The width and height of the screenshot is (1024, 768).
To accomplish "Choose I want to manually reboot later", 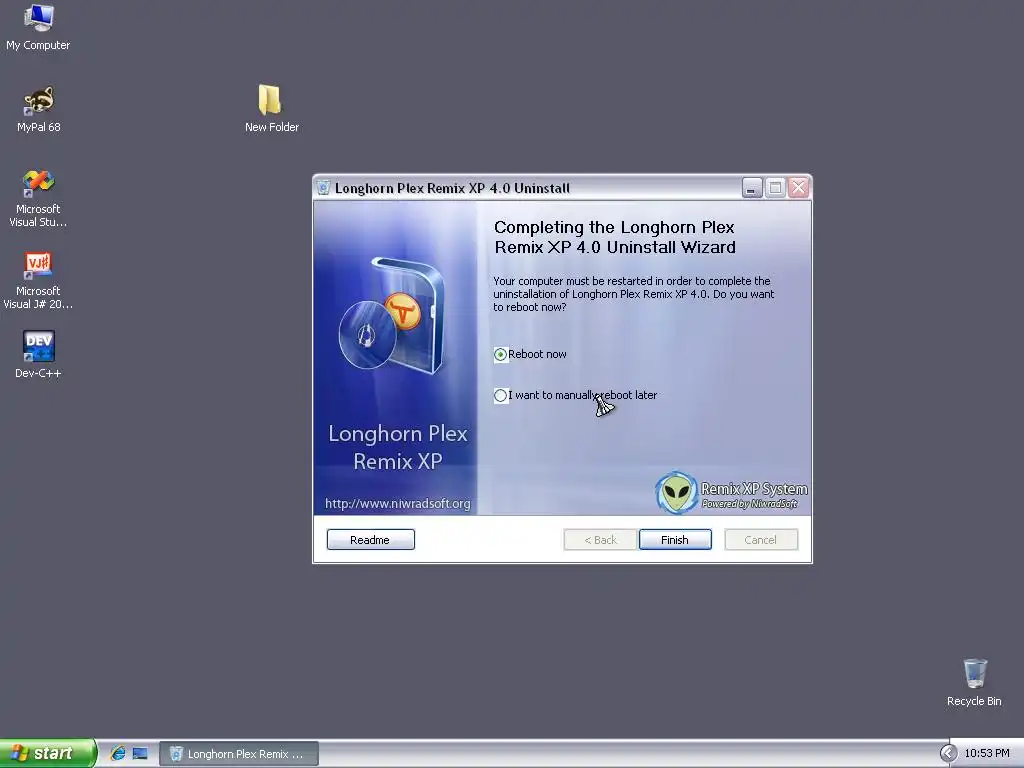I will [x=575, y=395].
